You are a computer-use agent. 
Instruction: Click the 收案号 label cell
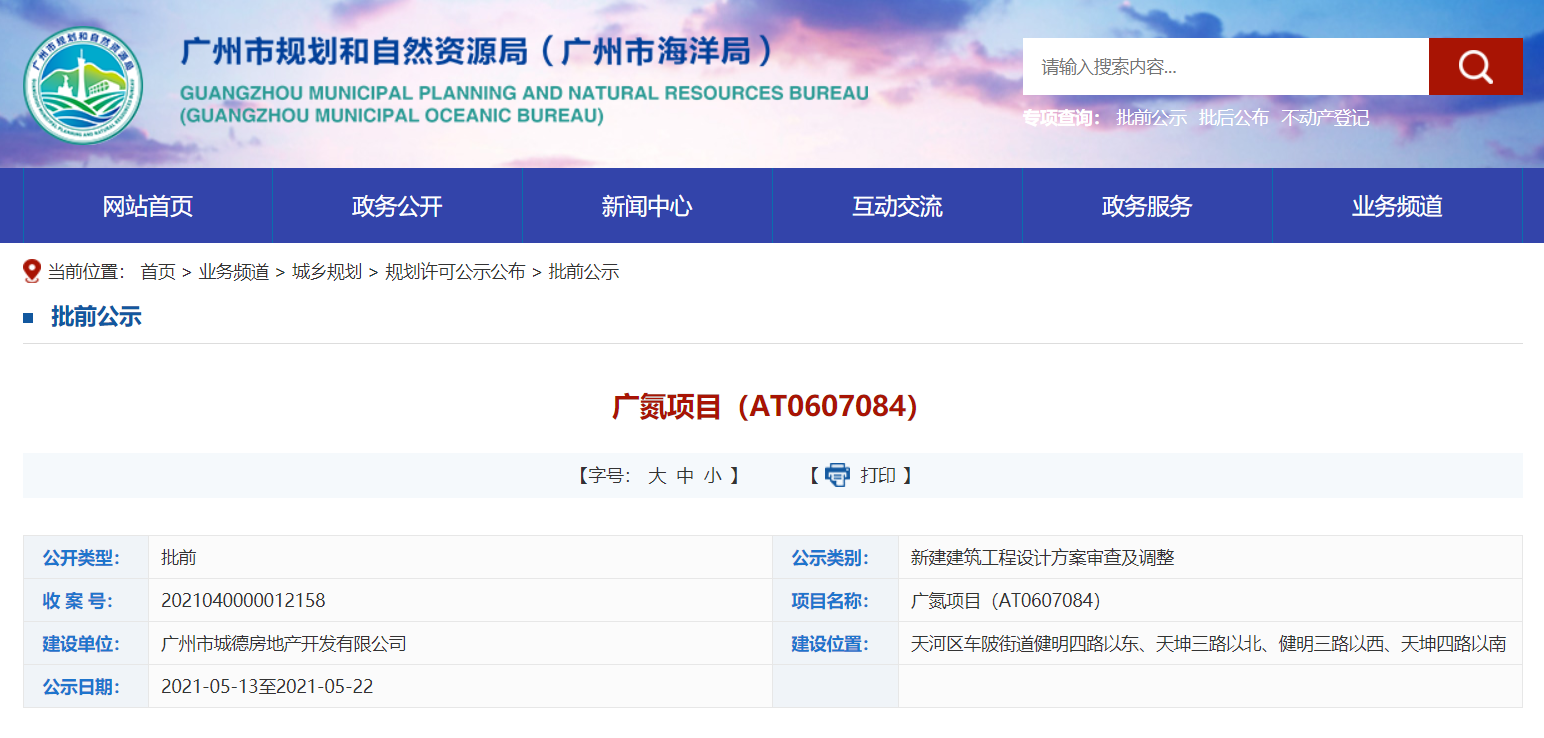tap(86, 601)
